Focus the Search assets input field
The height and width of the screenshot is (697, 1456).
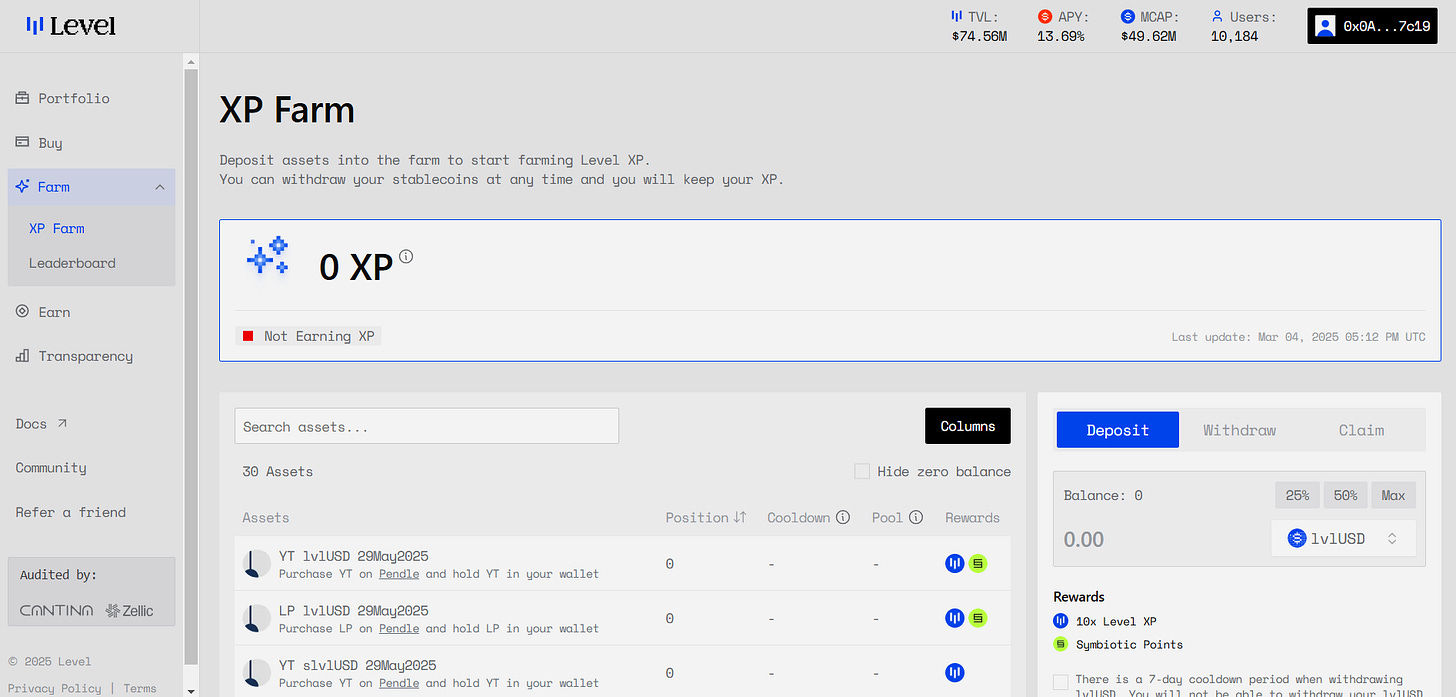coord(427,426)
